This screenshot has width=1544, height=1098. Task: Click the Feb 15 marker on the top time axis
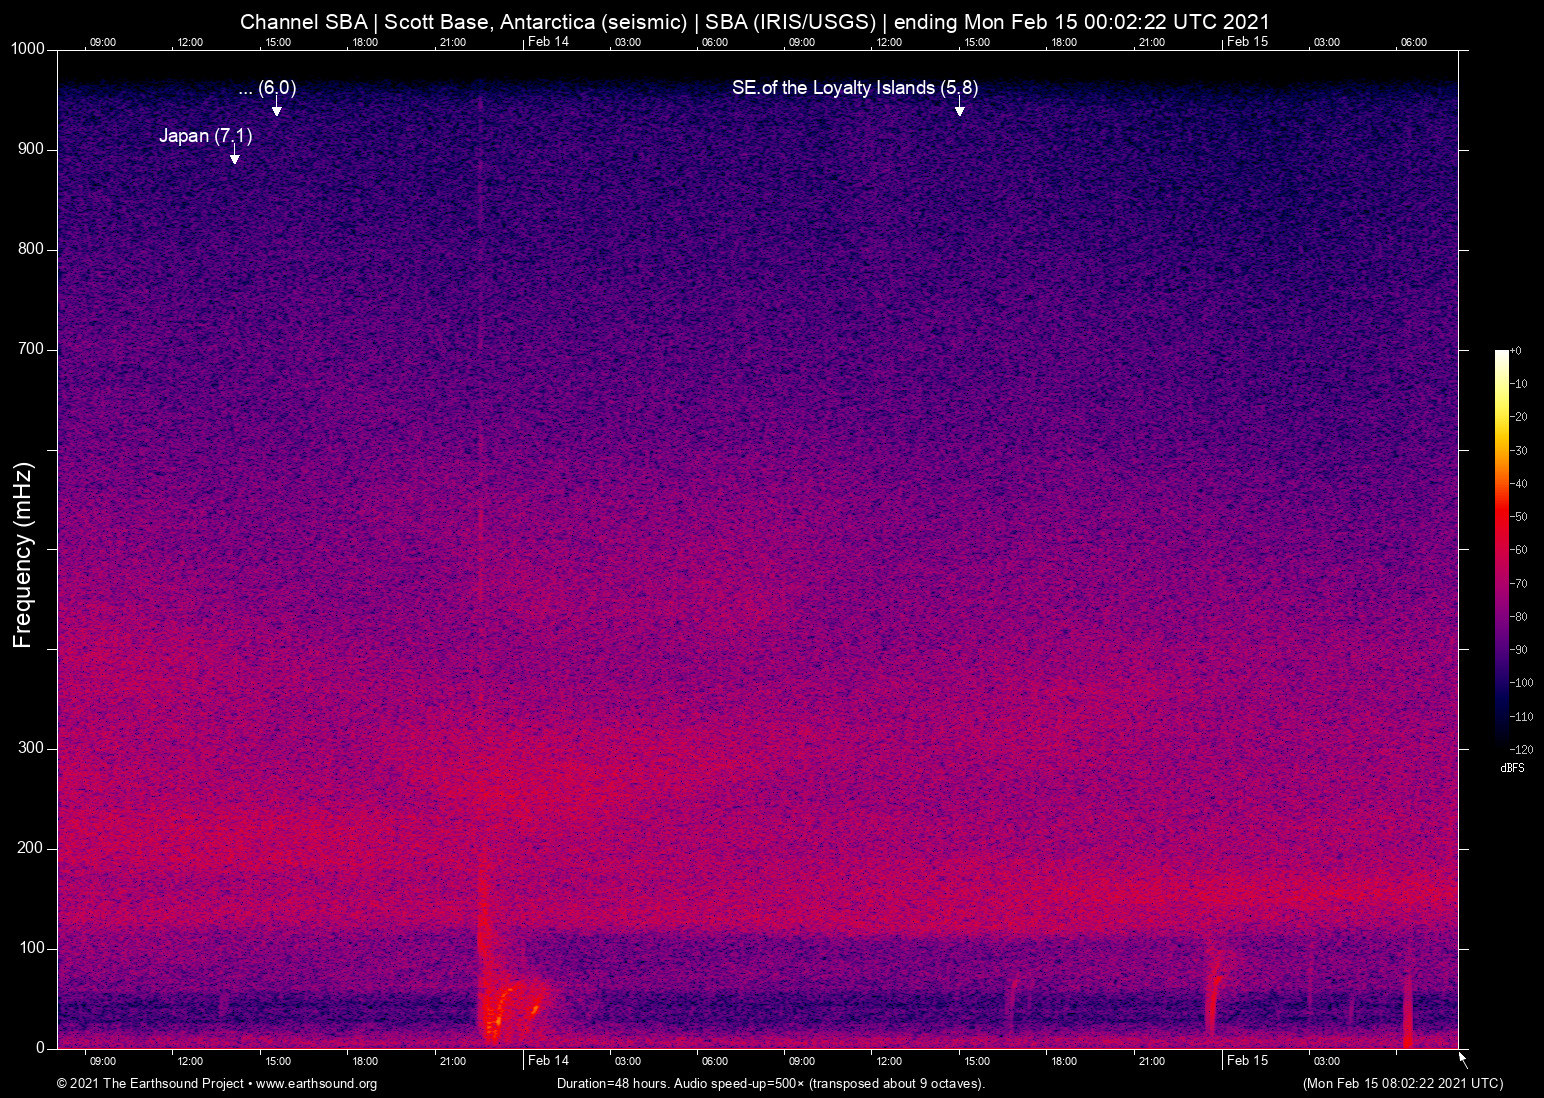point(1247,41)
